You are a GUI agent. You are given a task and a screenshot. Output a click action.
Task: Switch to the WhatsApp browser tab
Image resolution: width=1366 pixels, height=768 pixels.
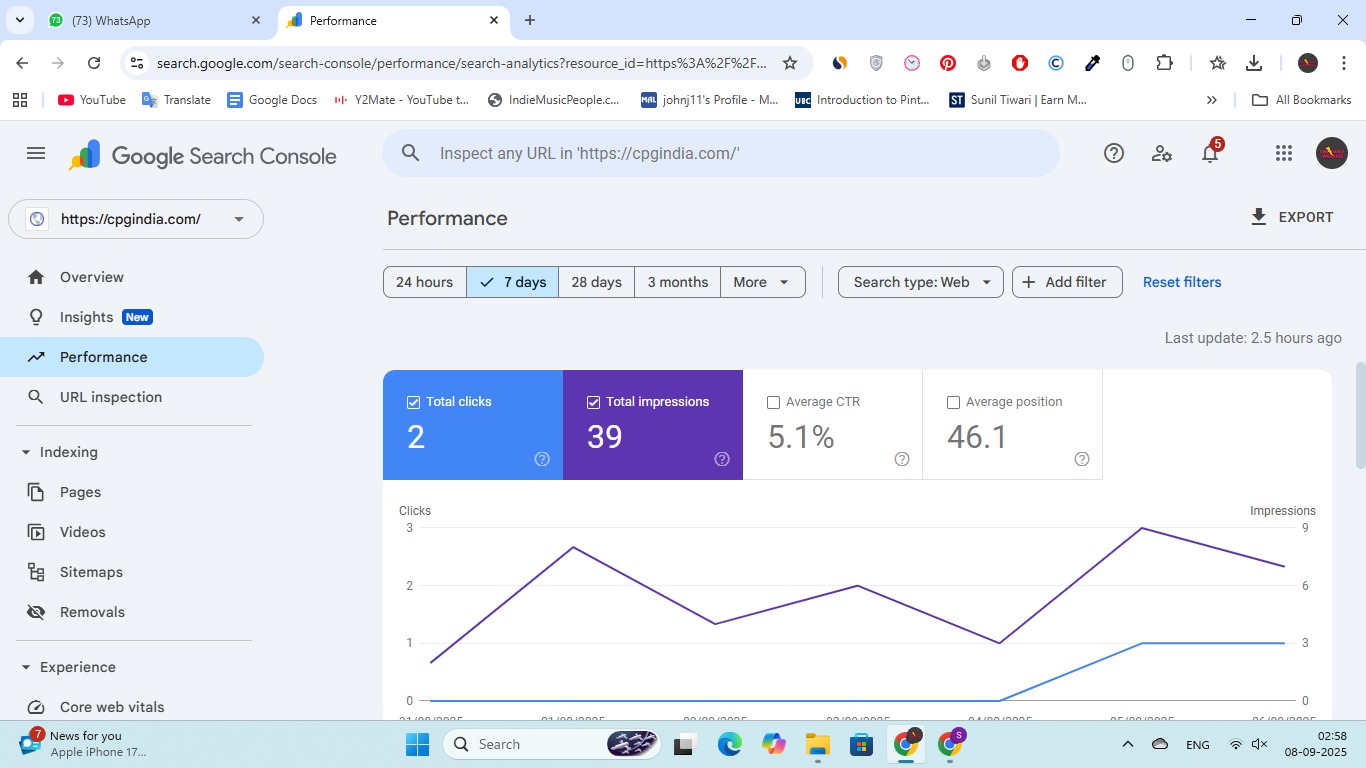pos(155,20)
